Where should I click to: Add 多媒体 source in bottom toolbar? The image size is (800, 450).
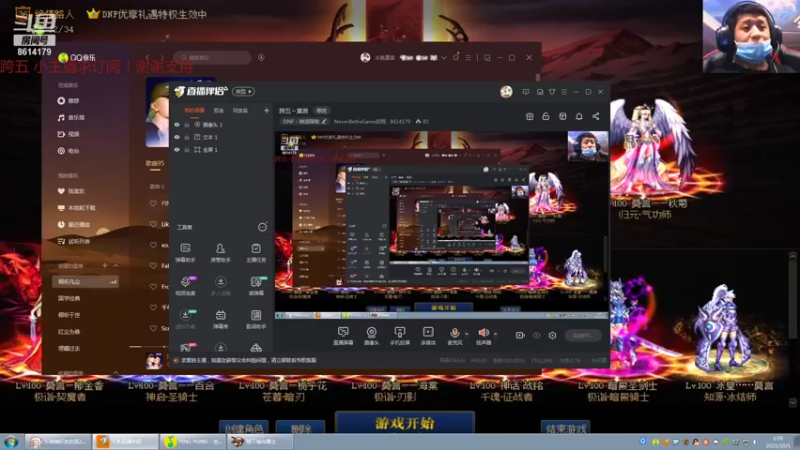click(428, 336)
